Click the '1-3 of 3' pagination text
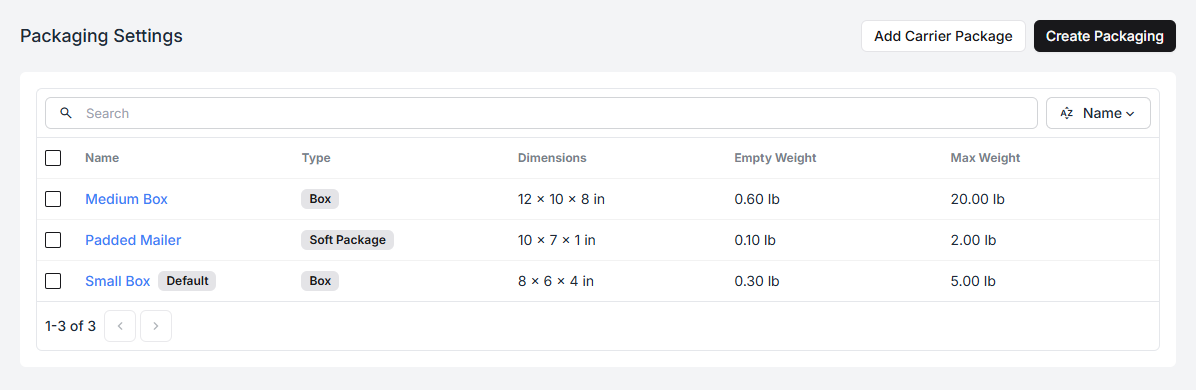Image resolution: width=1196 pixels, height=390 pixels. (70, 326)
